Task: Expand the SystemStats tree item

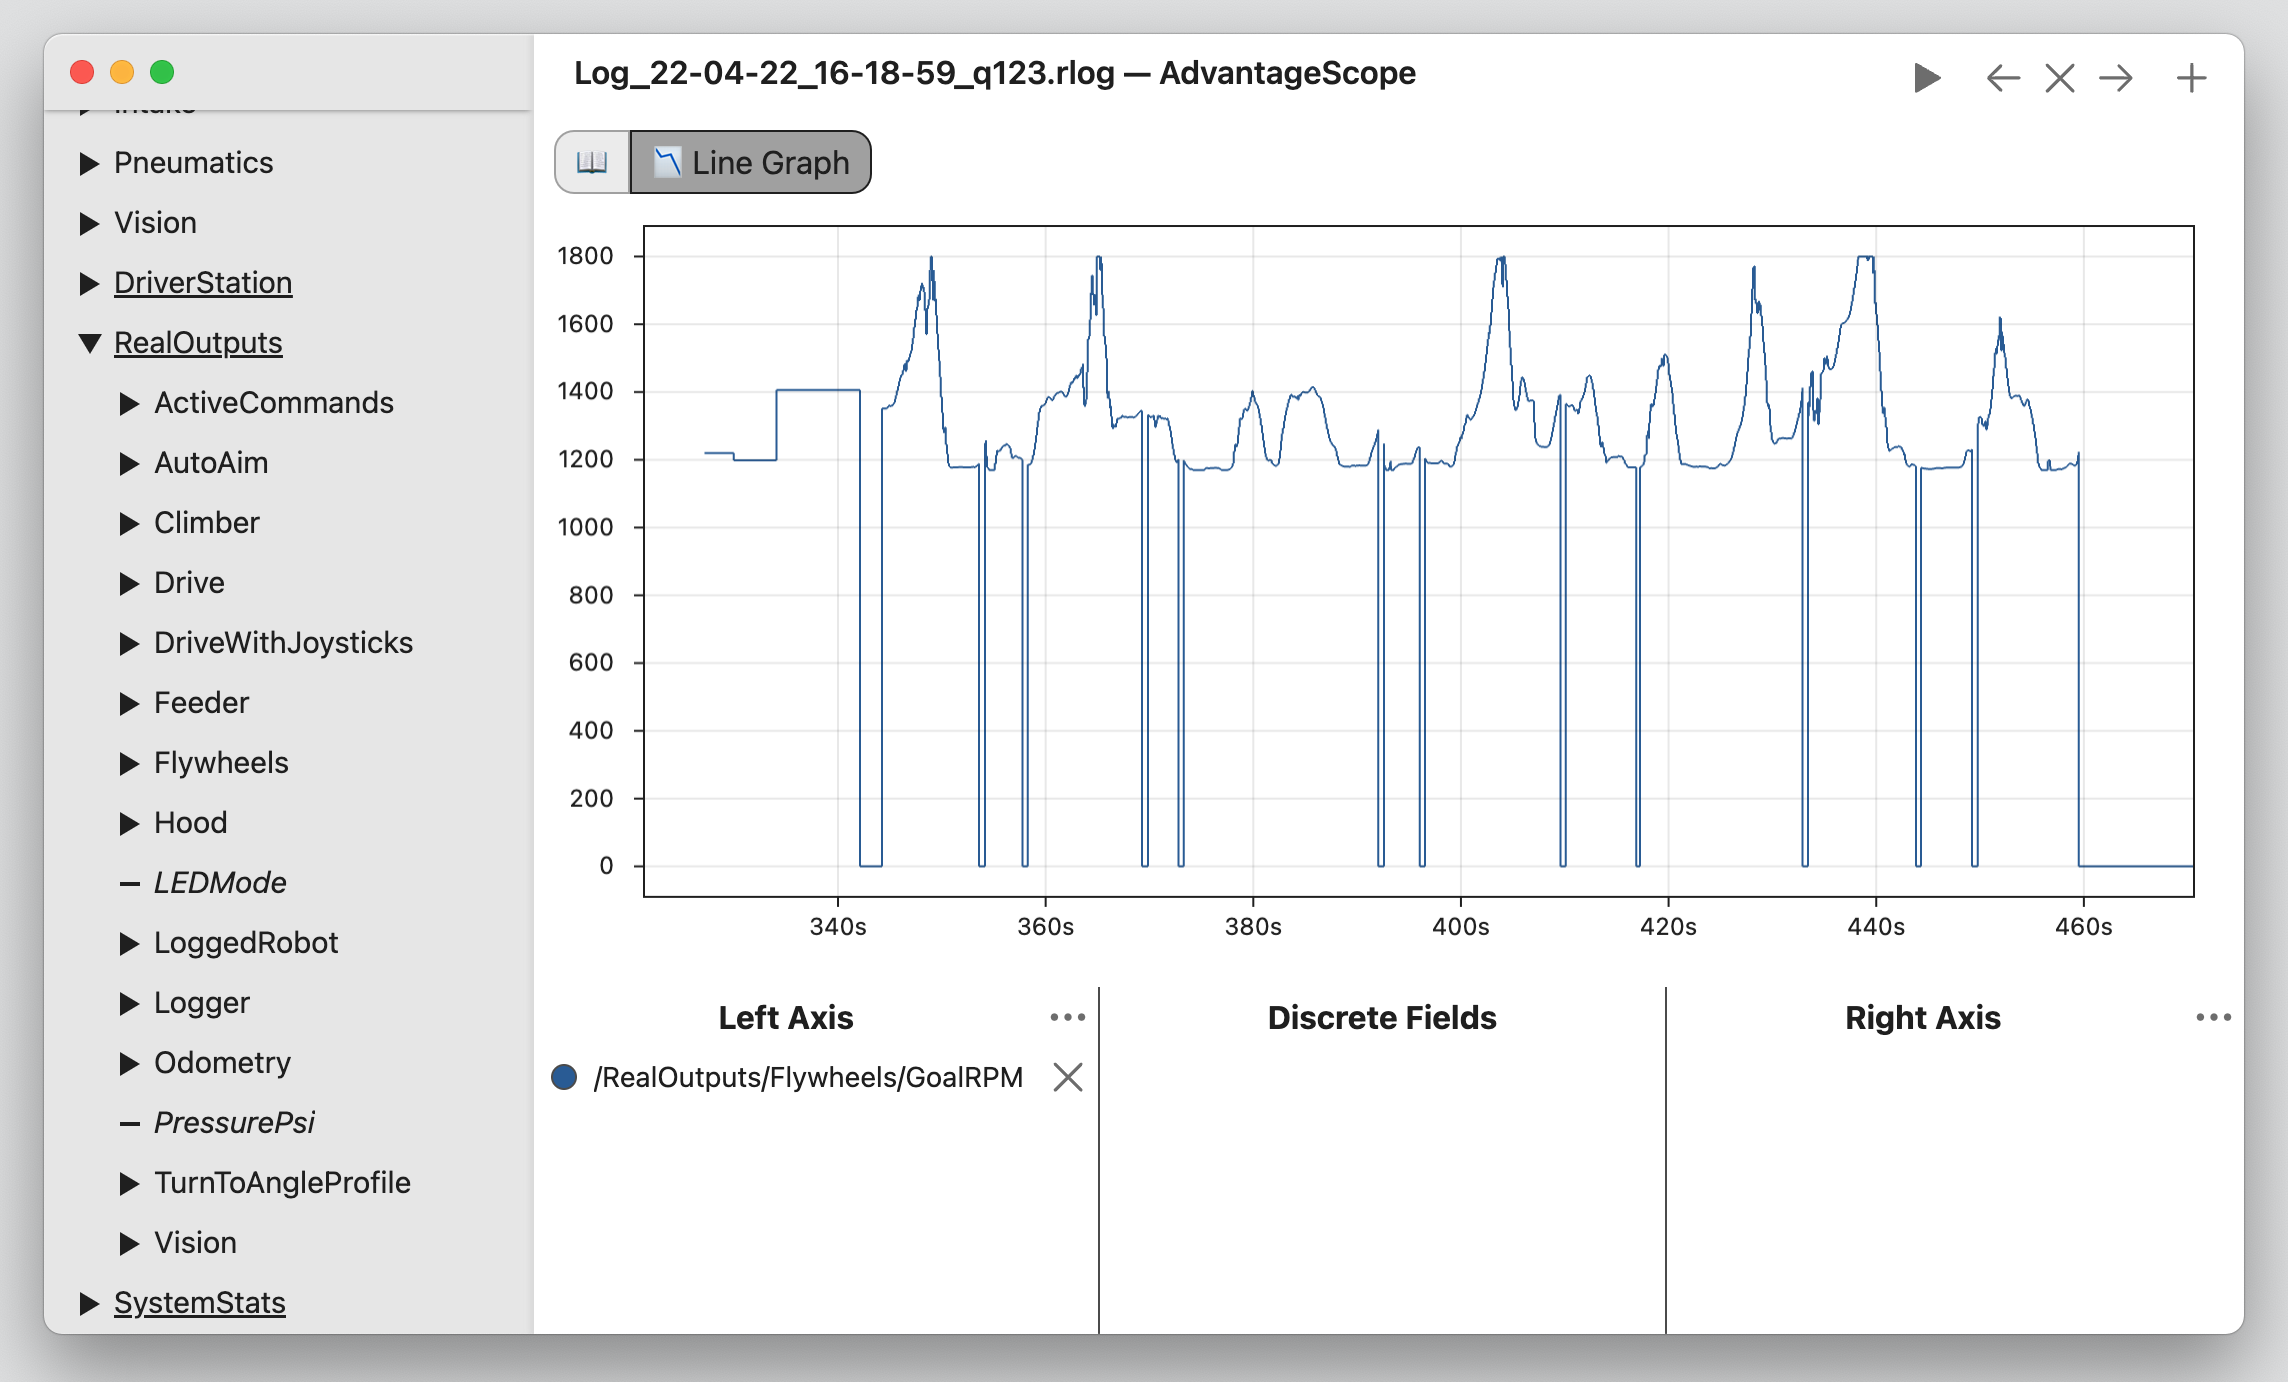Action: pyautogui.click(x=90, y=1303)
